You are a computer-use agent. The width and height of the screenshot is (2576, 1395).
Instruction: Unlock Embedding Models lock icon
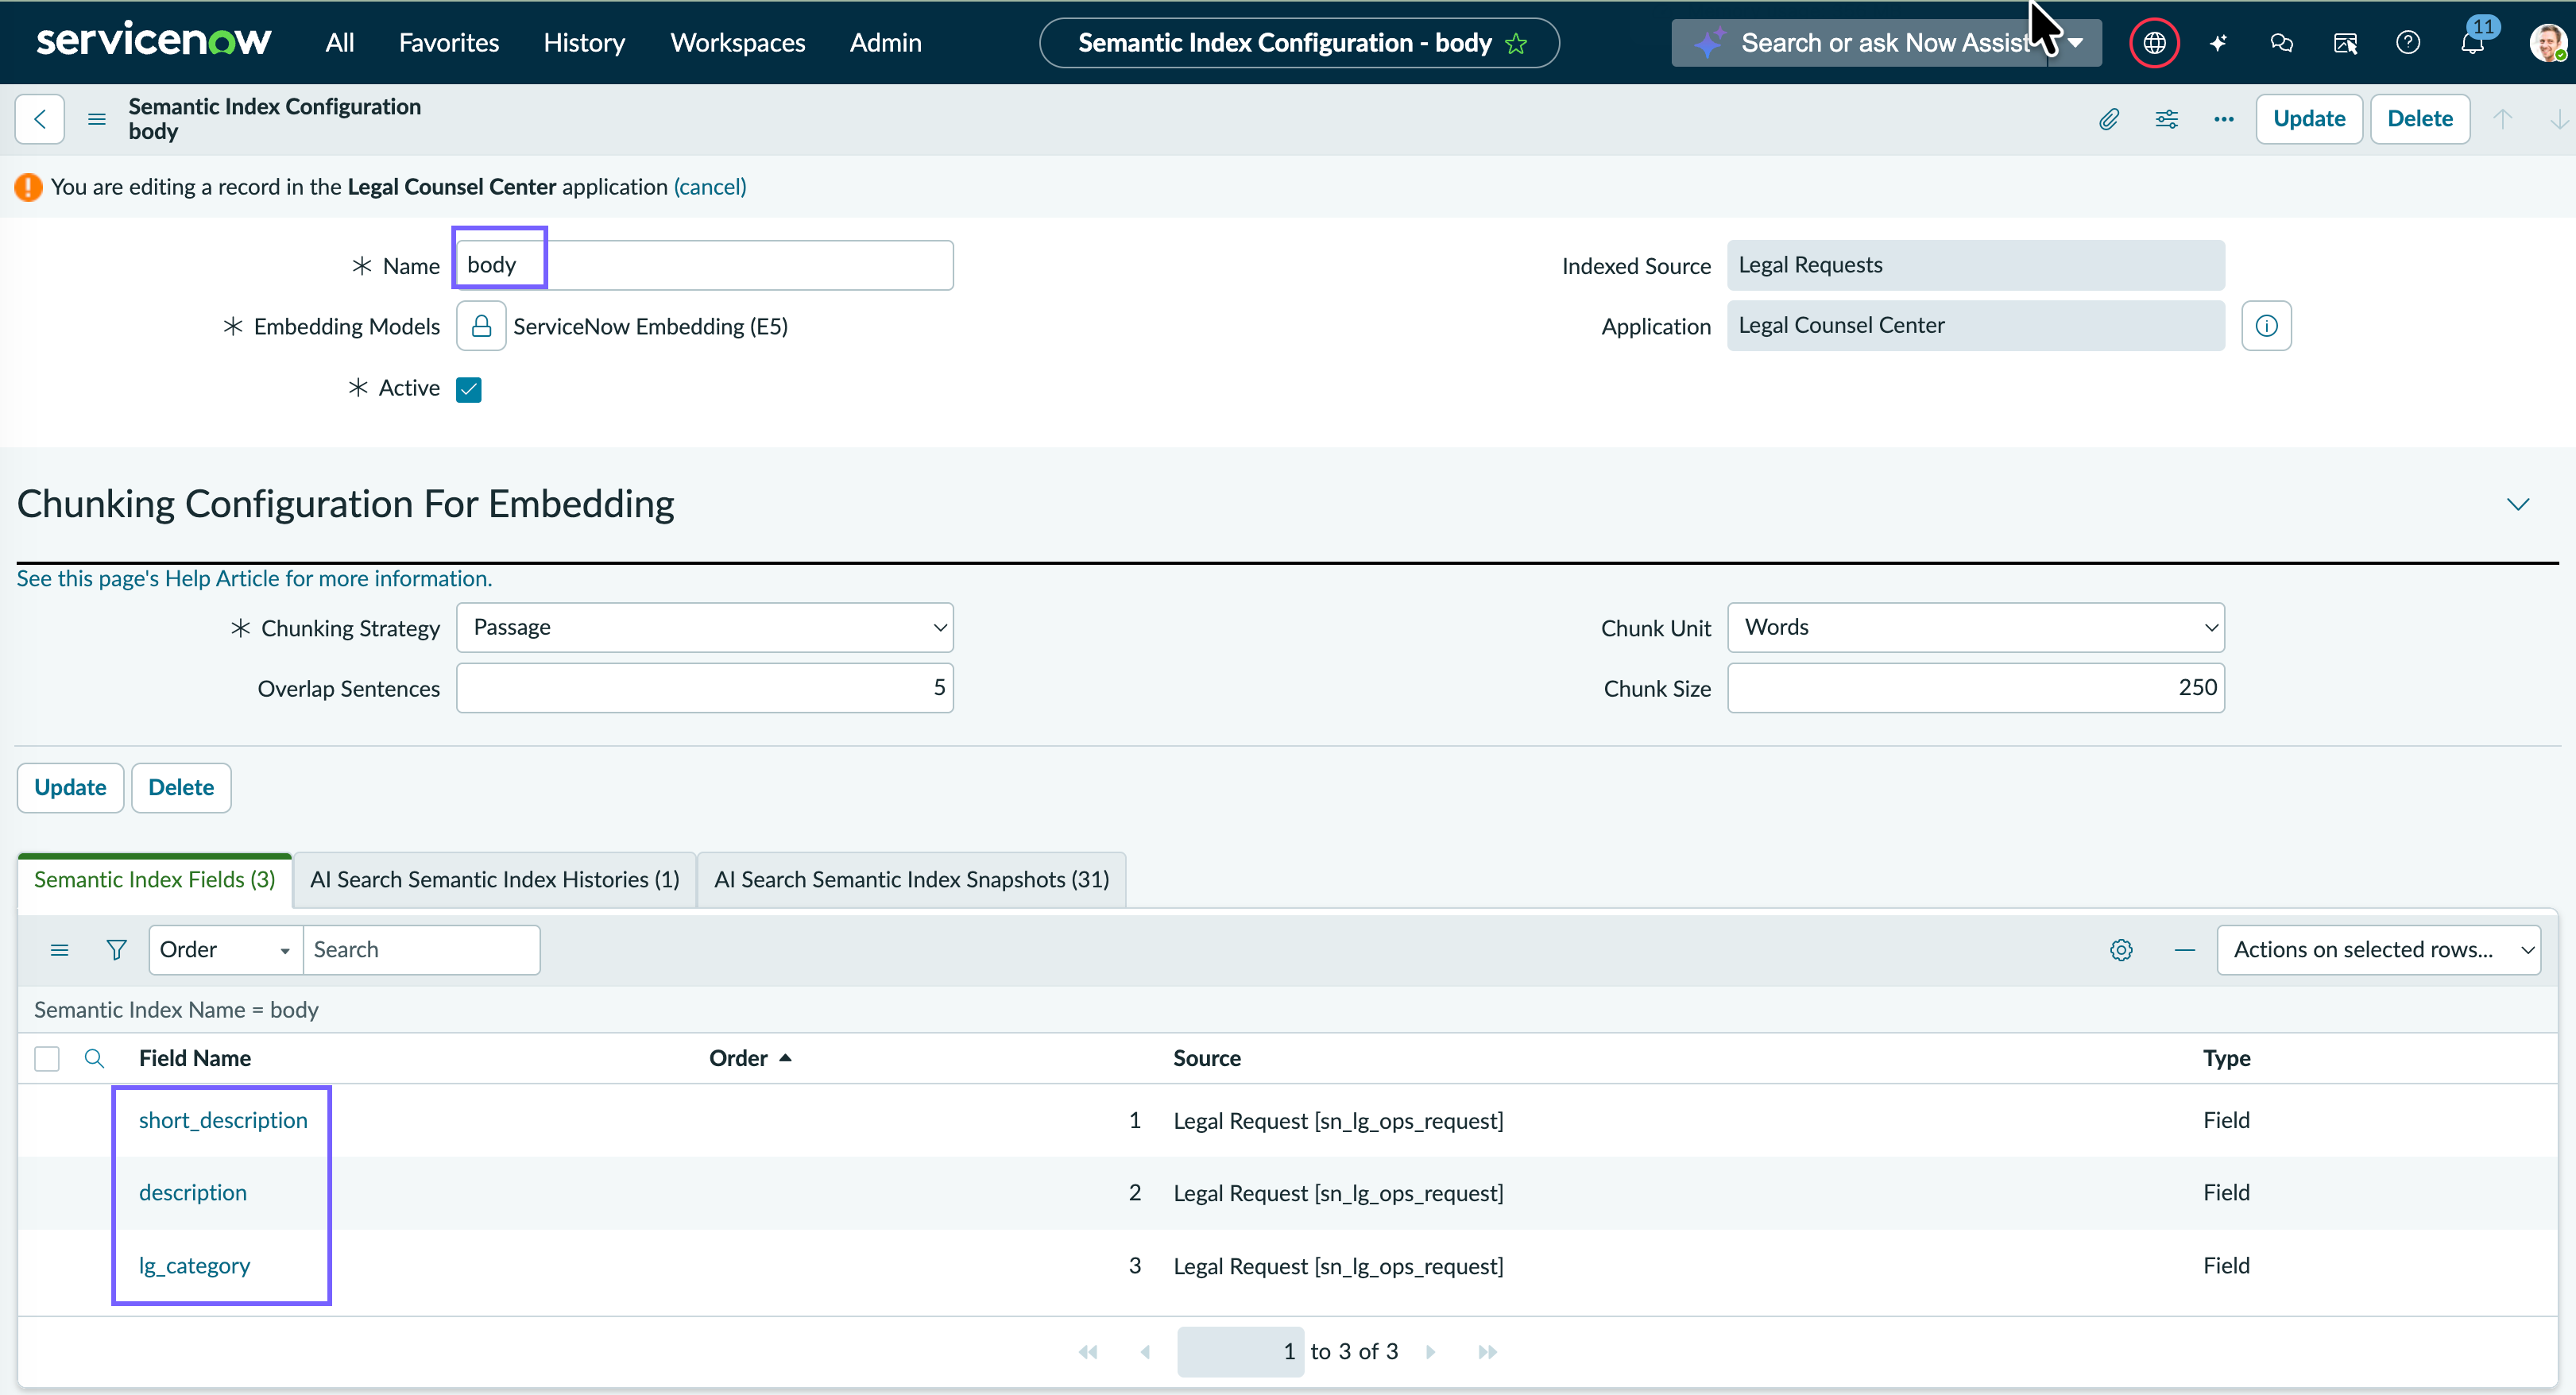pyautogui.click(x=481, y=326)
